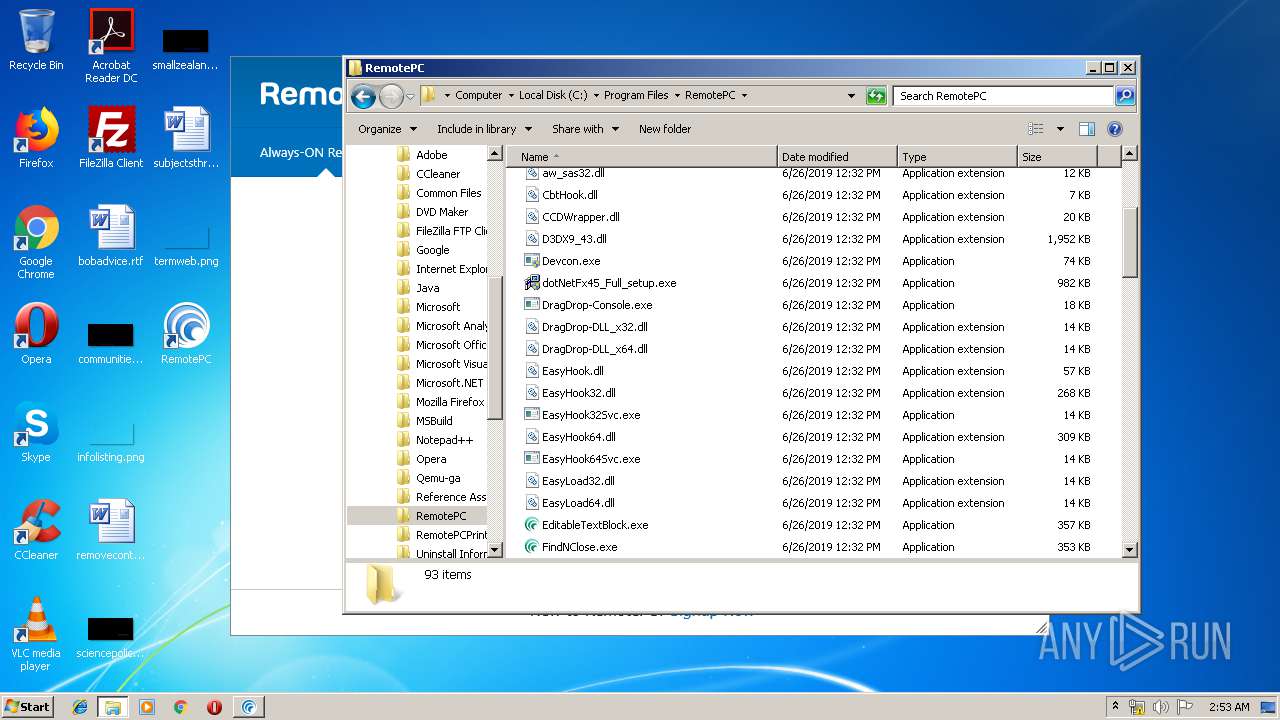Click the search magnifier icon
Image resolution: width=1280 pixels, height=720 pixels.
(x=1125, y=96)
